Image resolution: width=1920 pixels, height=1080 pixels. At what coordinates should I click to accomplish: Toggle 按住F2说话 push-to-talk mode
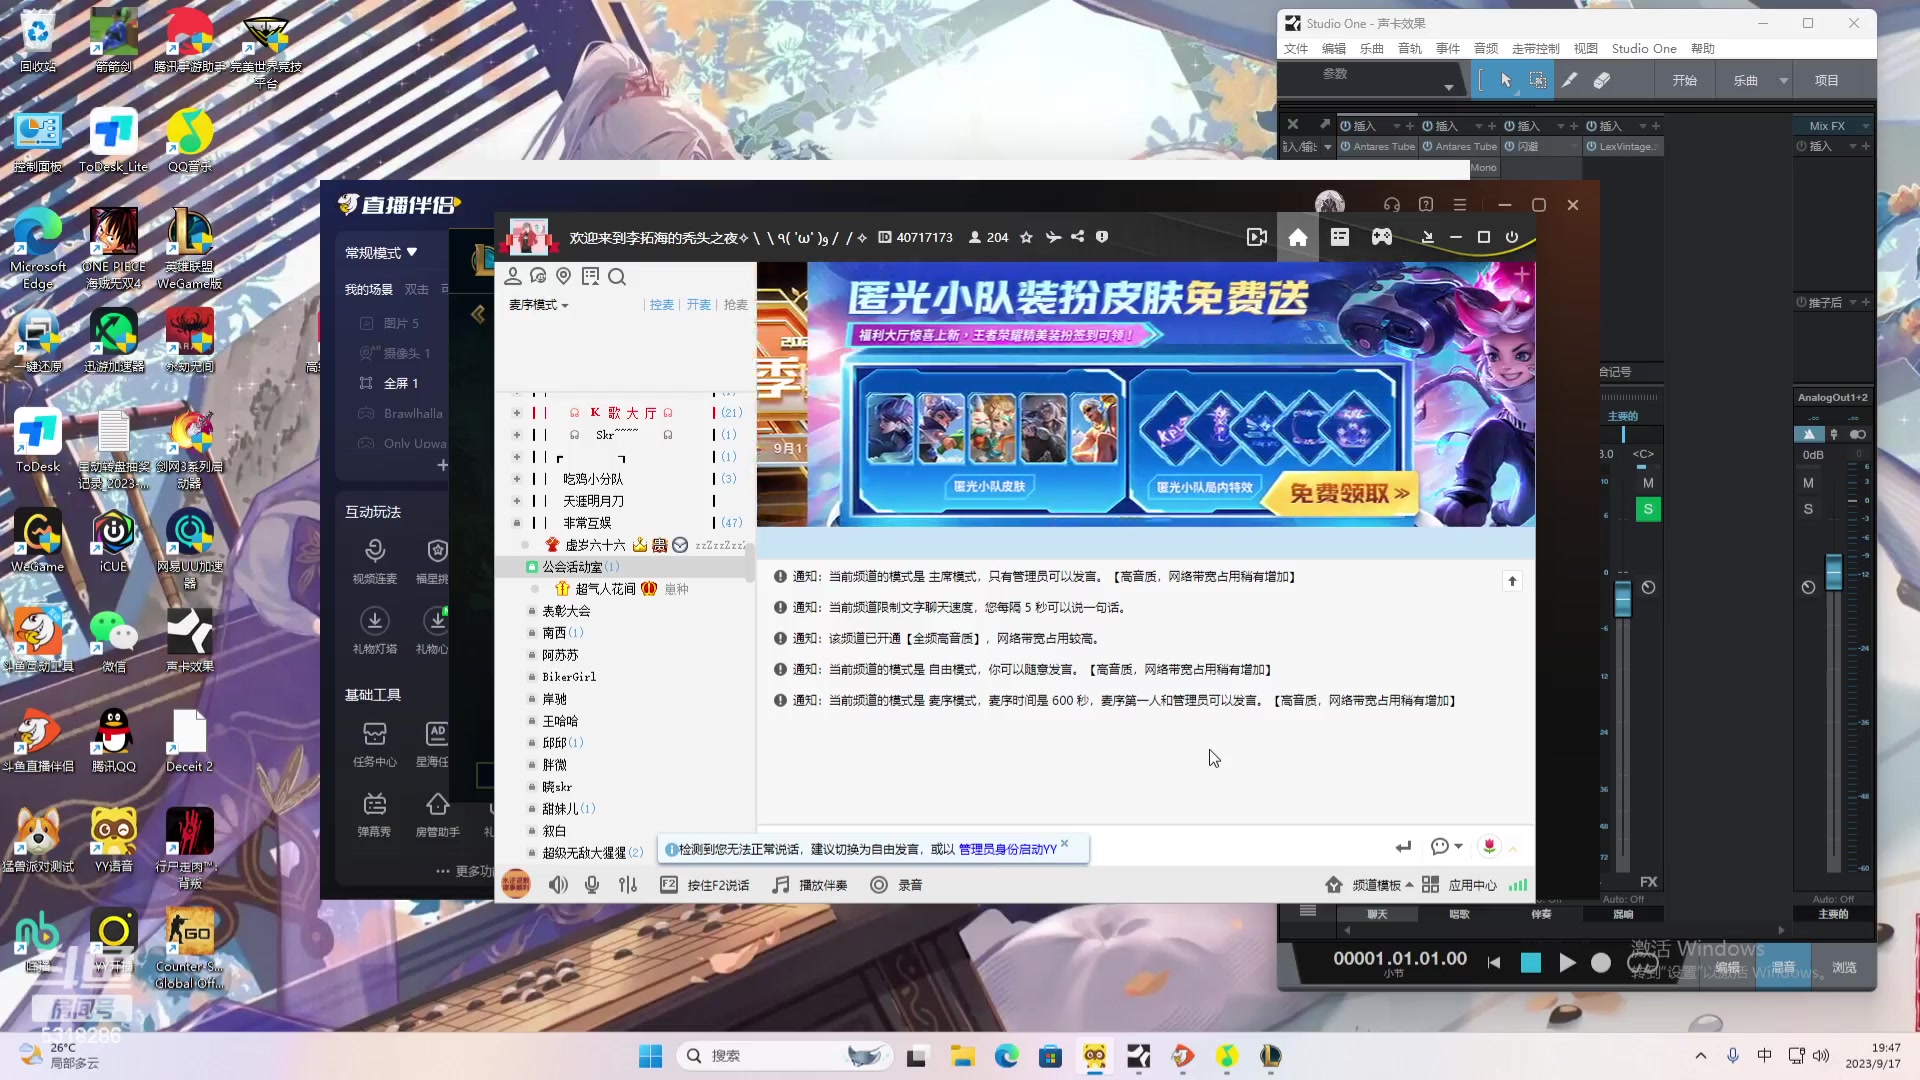[705, 885]
